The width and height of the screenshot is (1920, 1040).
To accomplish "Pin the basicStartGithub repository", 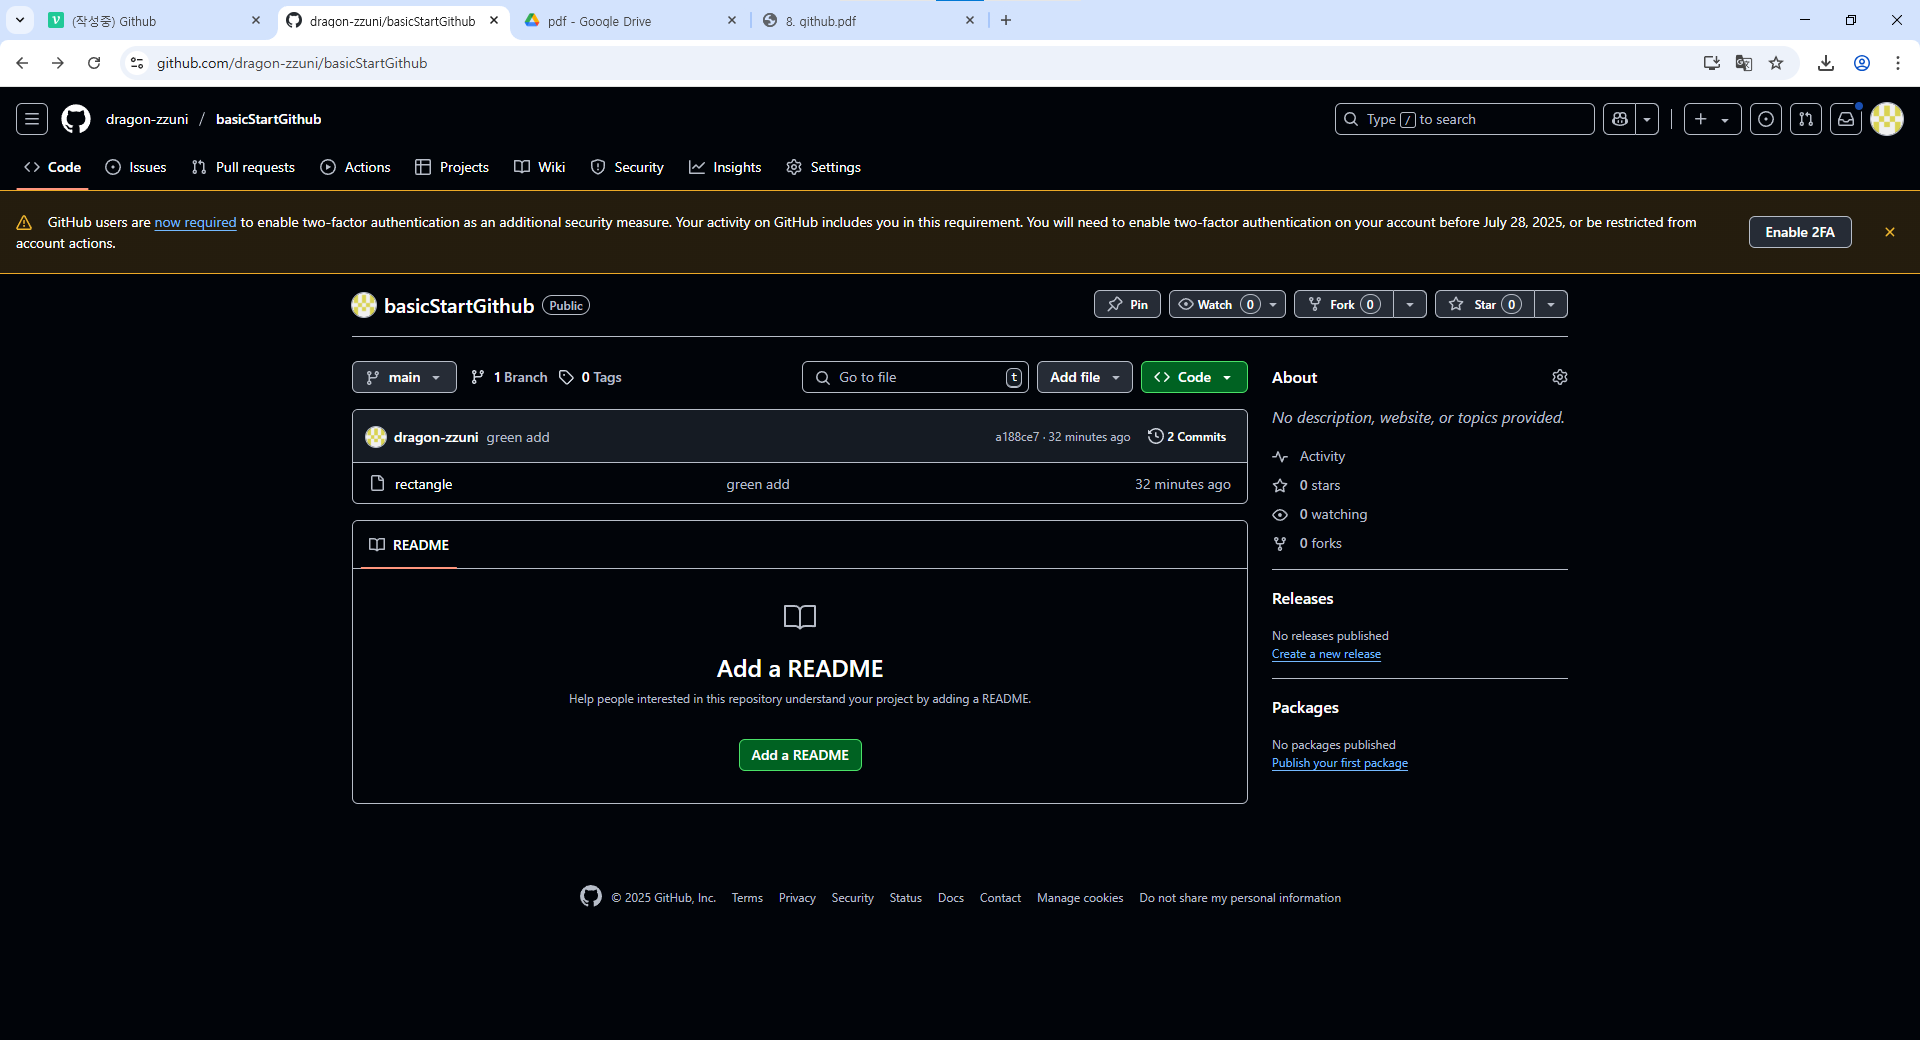I will [1127, 304].
